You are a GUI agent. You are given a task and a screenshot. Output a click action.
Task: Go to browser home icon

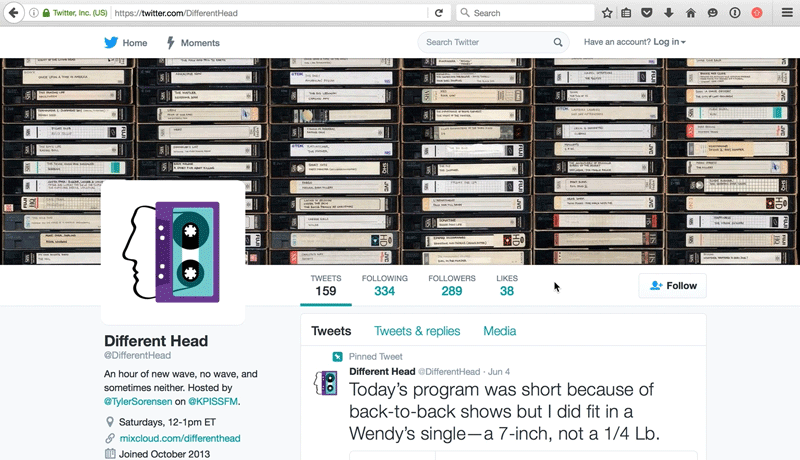coord(691,13)
